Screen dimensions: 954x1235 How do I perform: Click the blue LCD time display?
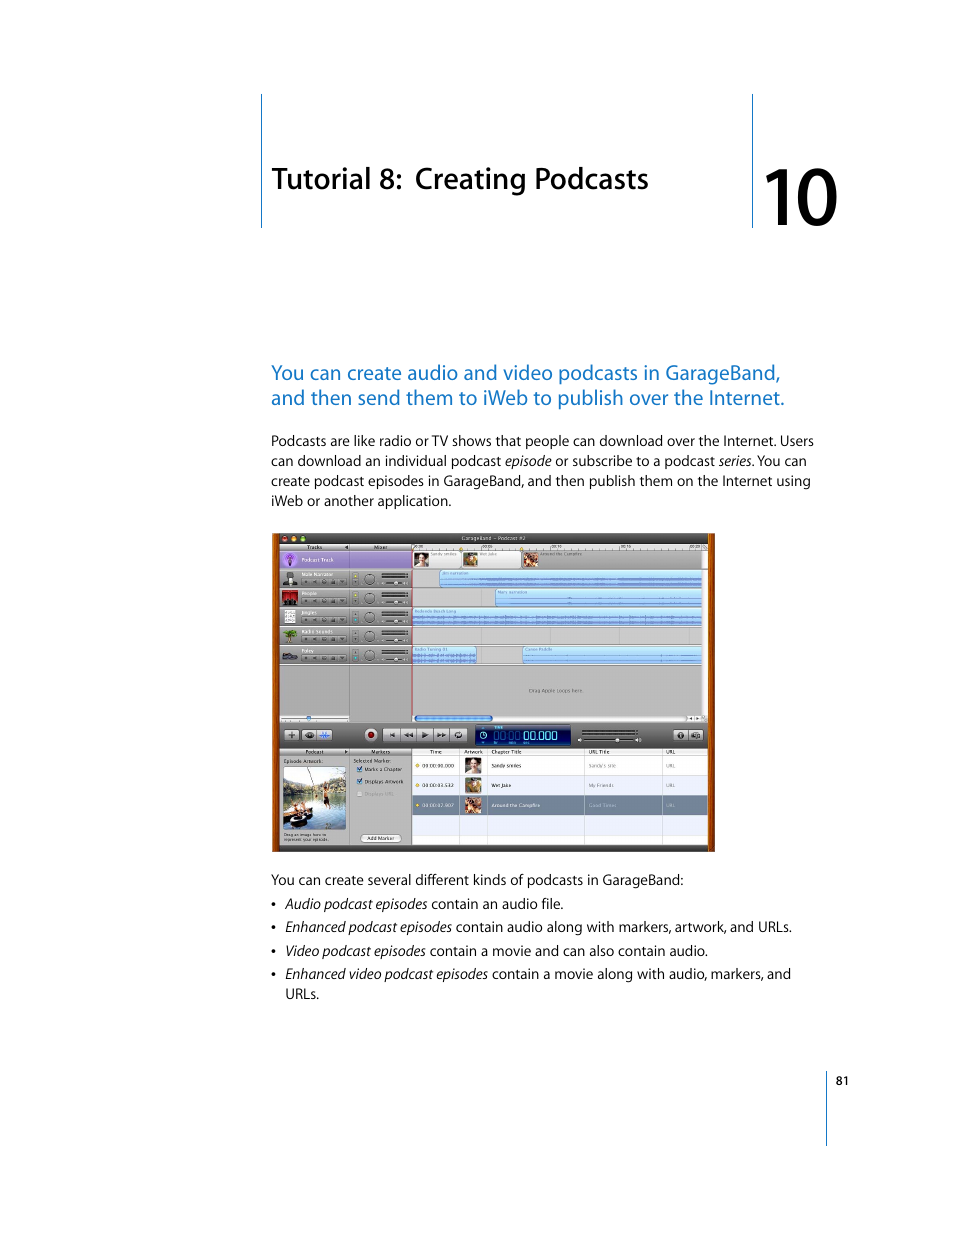[x=523, y=736]
